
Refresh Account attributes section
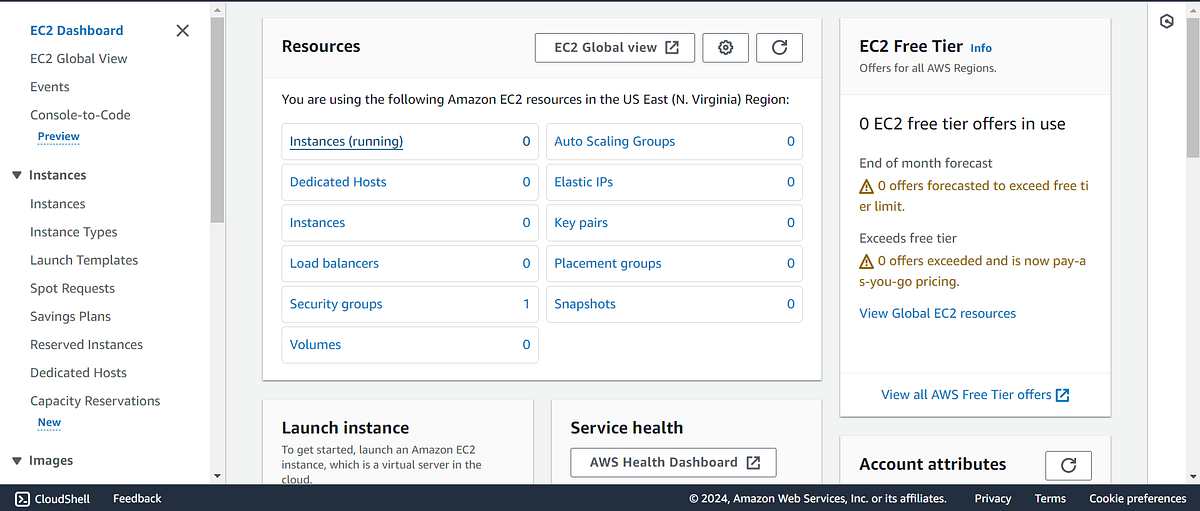1068,465
